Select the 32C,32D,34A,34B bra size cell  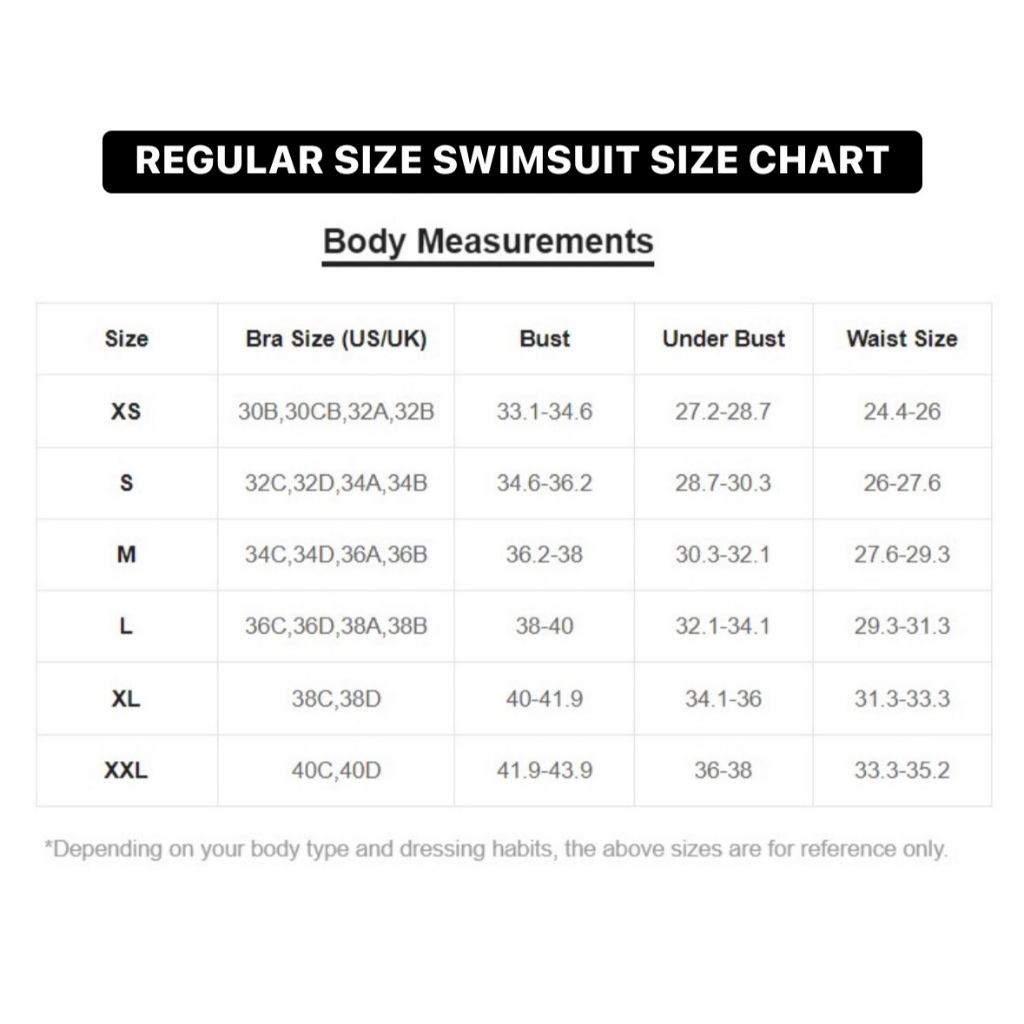click(336, 483)
